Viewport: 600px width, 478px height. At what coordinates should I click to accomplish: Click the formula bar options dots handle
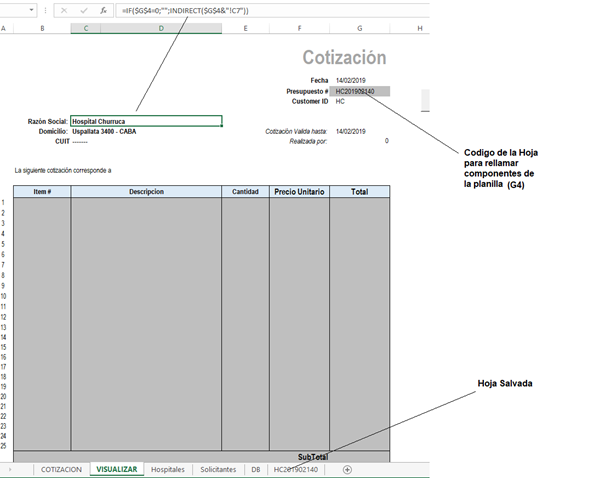(x=46, y=11)
